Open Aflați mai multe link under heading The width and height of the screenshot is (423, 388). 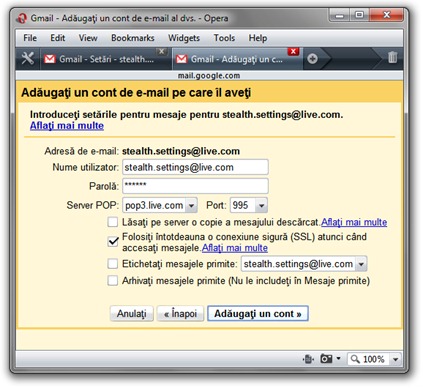[67, 126]
